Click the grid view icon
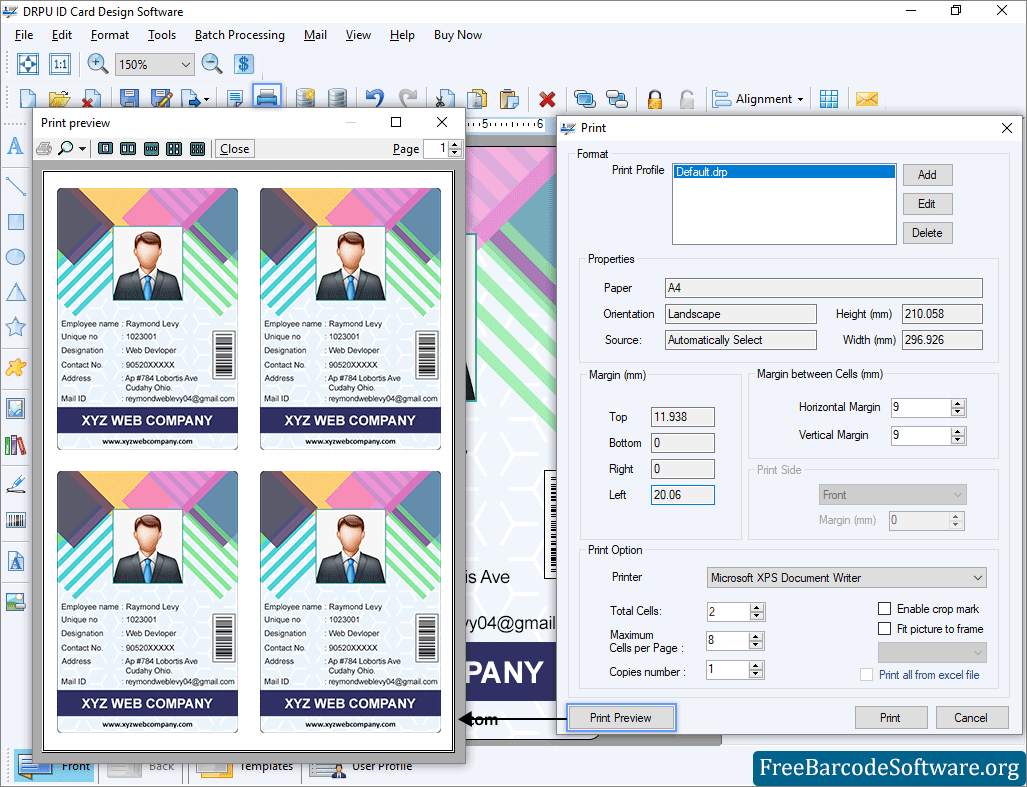The image size is (1027, 787). [x=829, y=99]
